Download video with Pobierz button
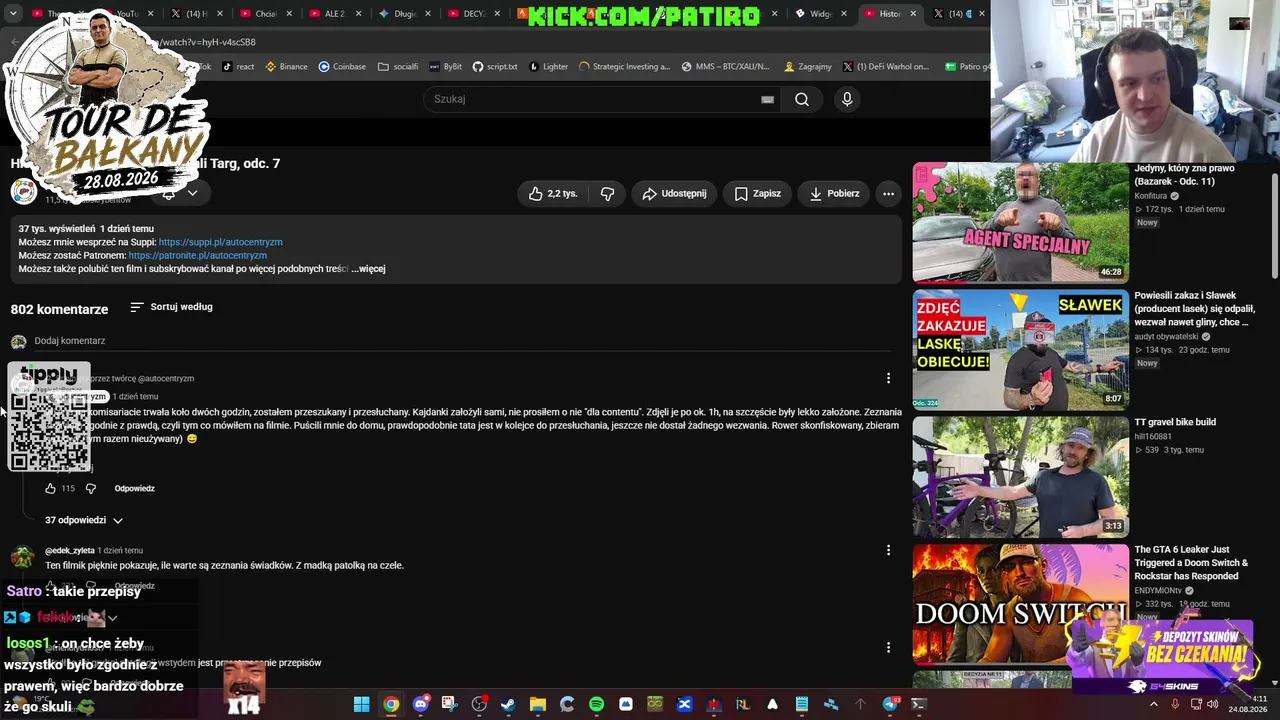Viewport: 1280px width, 720px height. 834,194
